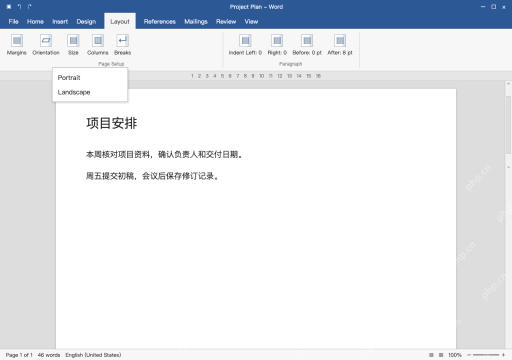Click the first view layout icon in status bar

click(x=431, y=355)
